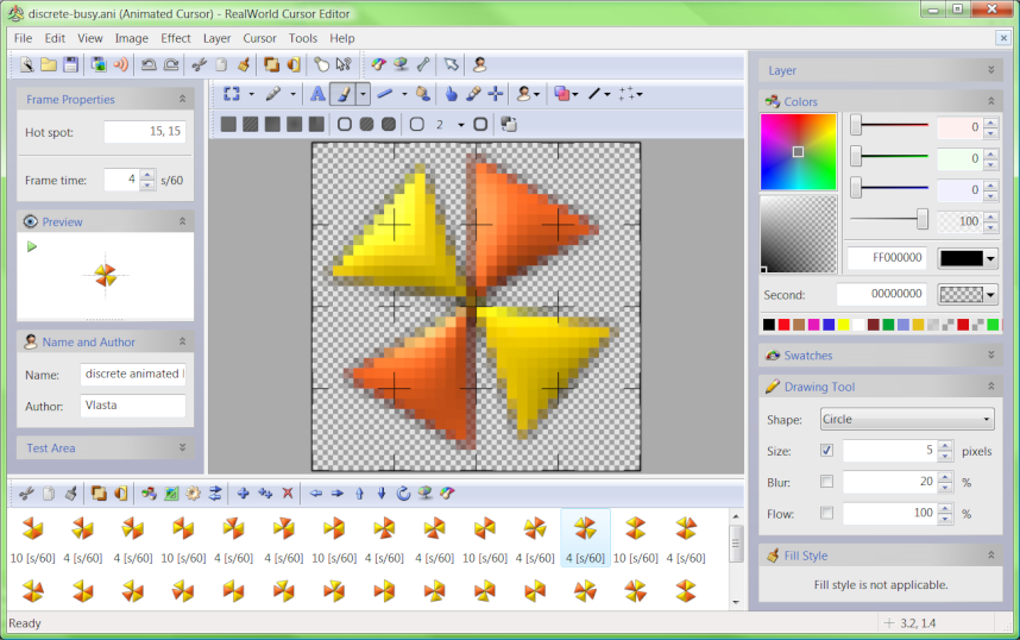Open the Cursor menu
The image size is (1020, 640).
[260, 38]
